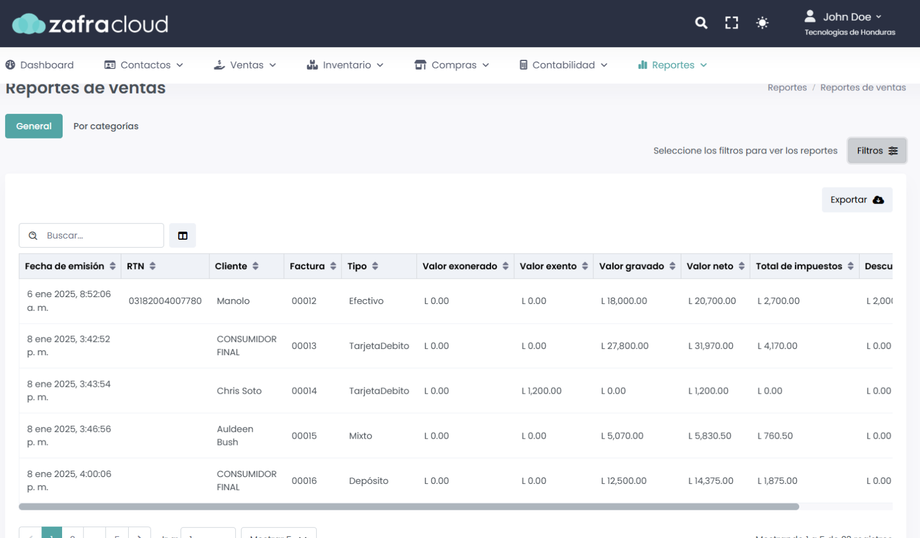920x538 pixels.
Task: Toggle fullscreen mode icon
Action: point(732,23)
